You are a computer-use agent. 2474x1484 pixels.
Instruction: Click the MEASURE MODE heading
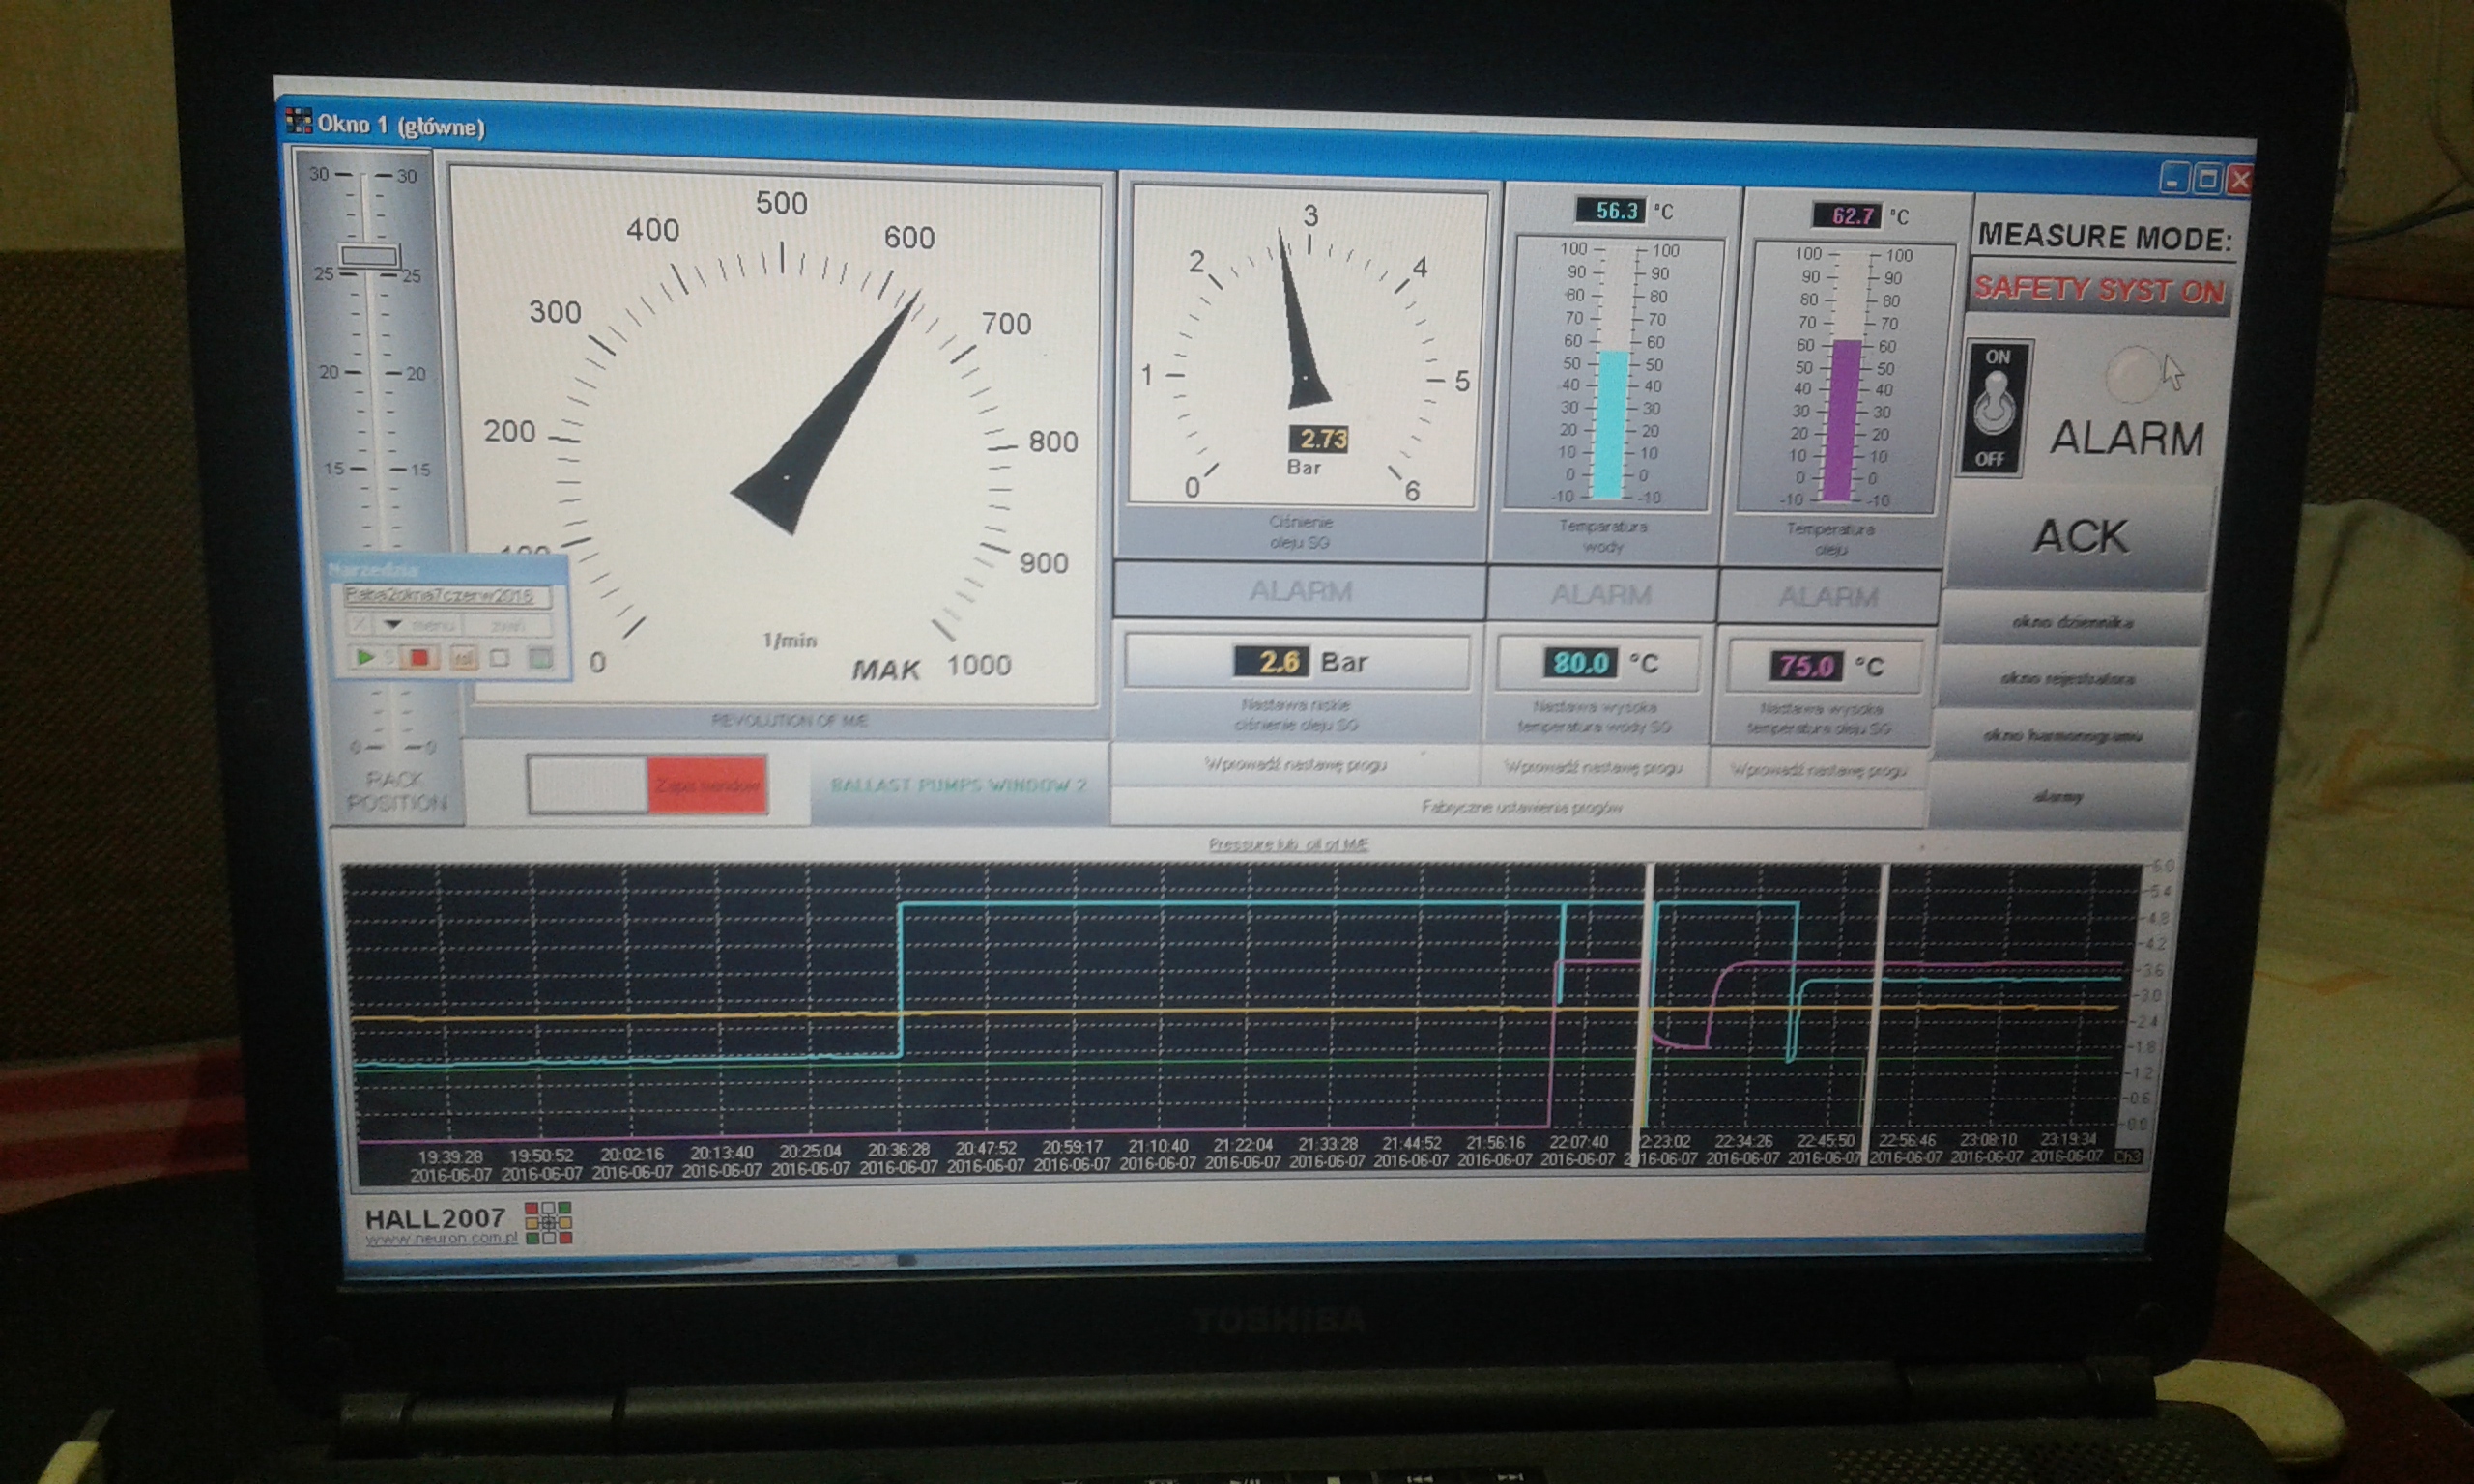2105,237
